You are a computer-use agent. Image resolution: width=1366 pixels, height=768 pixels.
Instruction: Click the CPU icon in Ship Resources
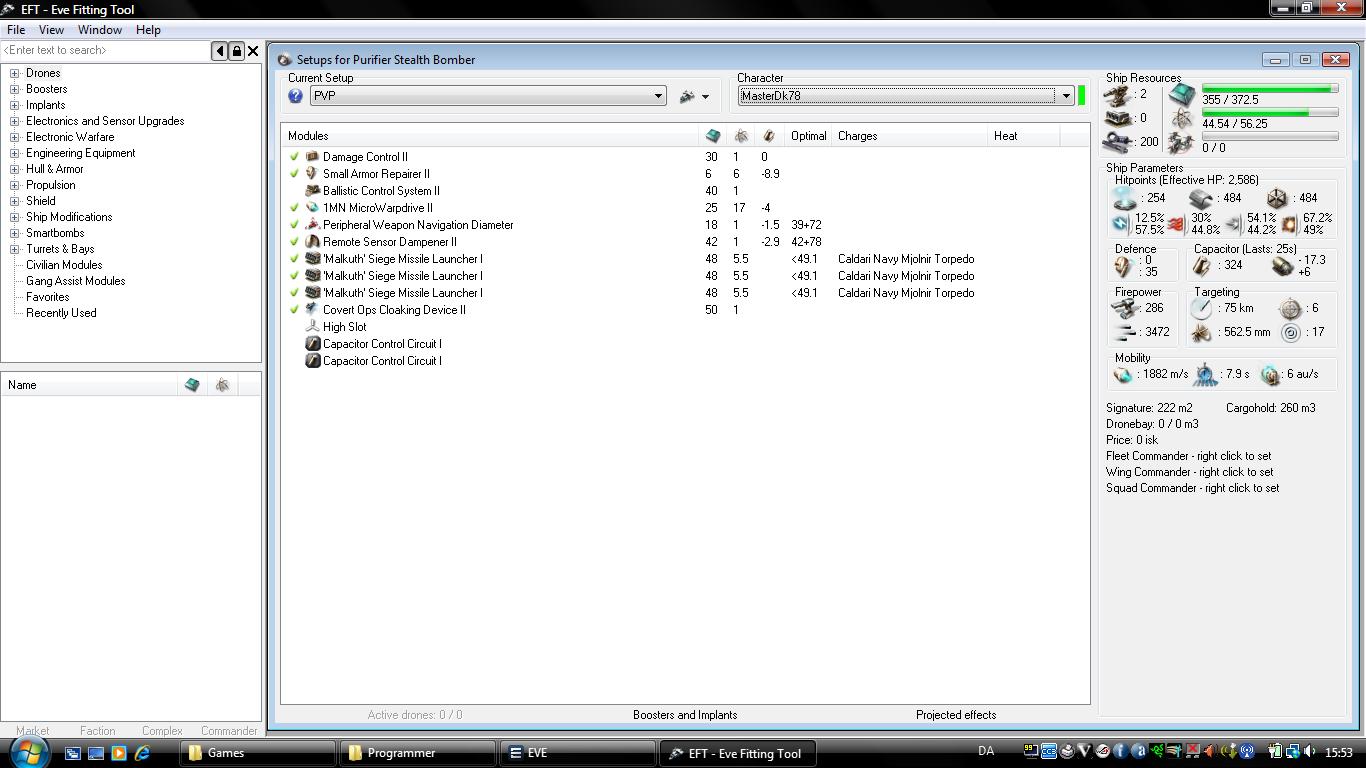tap(1182, 95)
